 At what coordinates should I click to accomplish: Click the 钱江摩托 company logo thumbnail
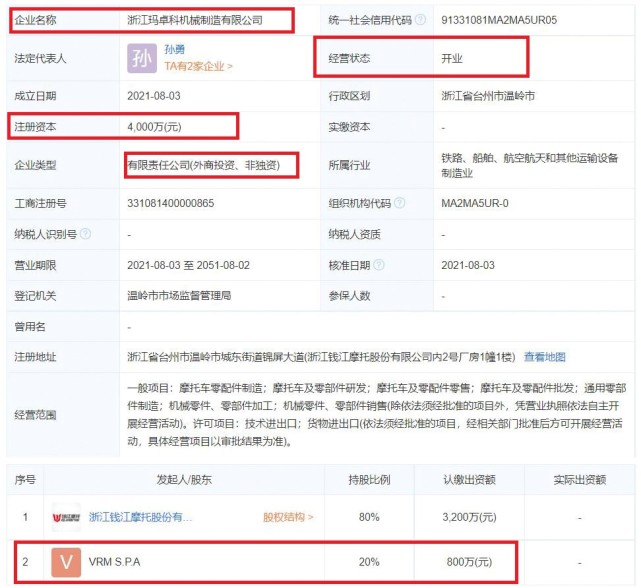pos(66,517)
